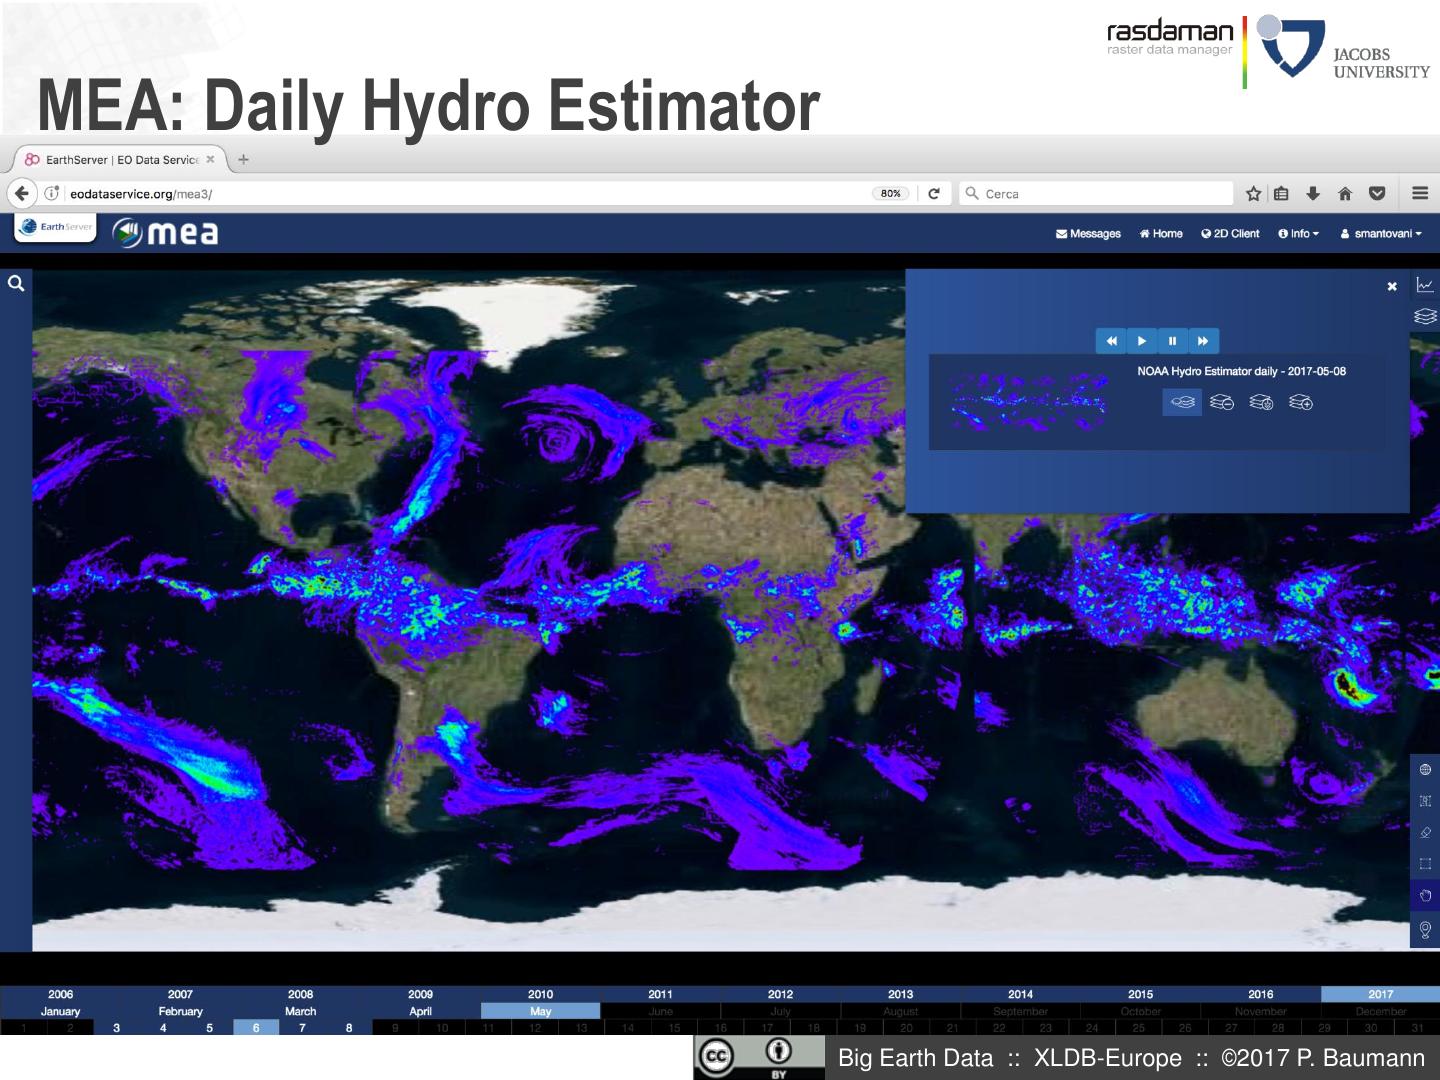Screen dimensions: 1440x1080
Task: Bookmark the page with the star icon
Action: click(x=1253, y=194)
